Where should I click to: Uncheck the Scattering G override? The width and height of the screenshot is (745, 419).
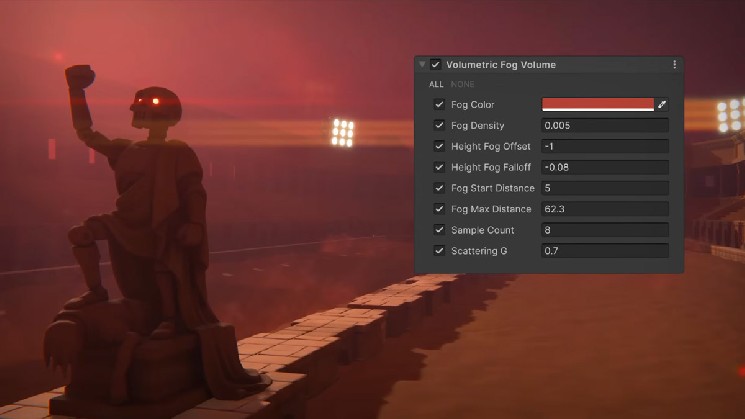(x=439, y=251)
